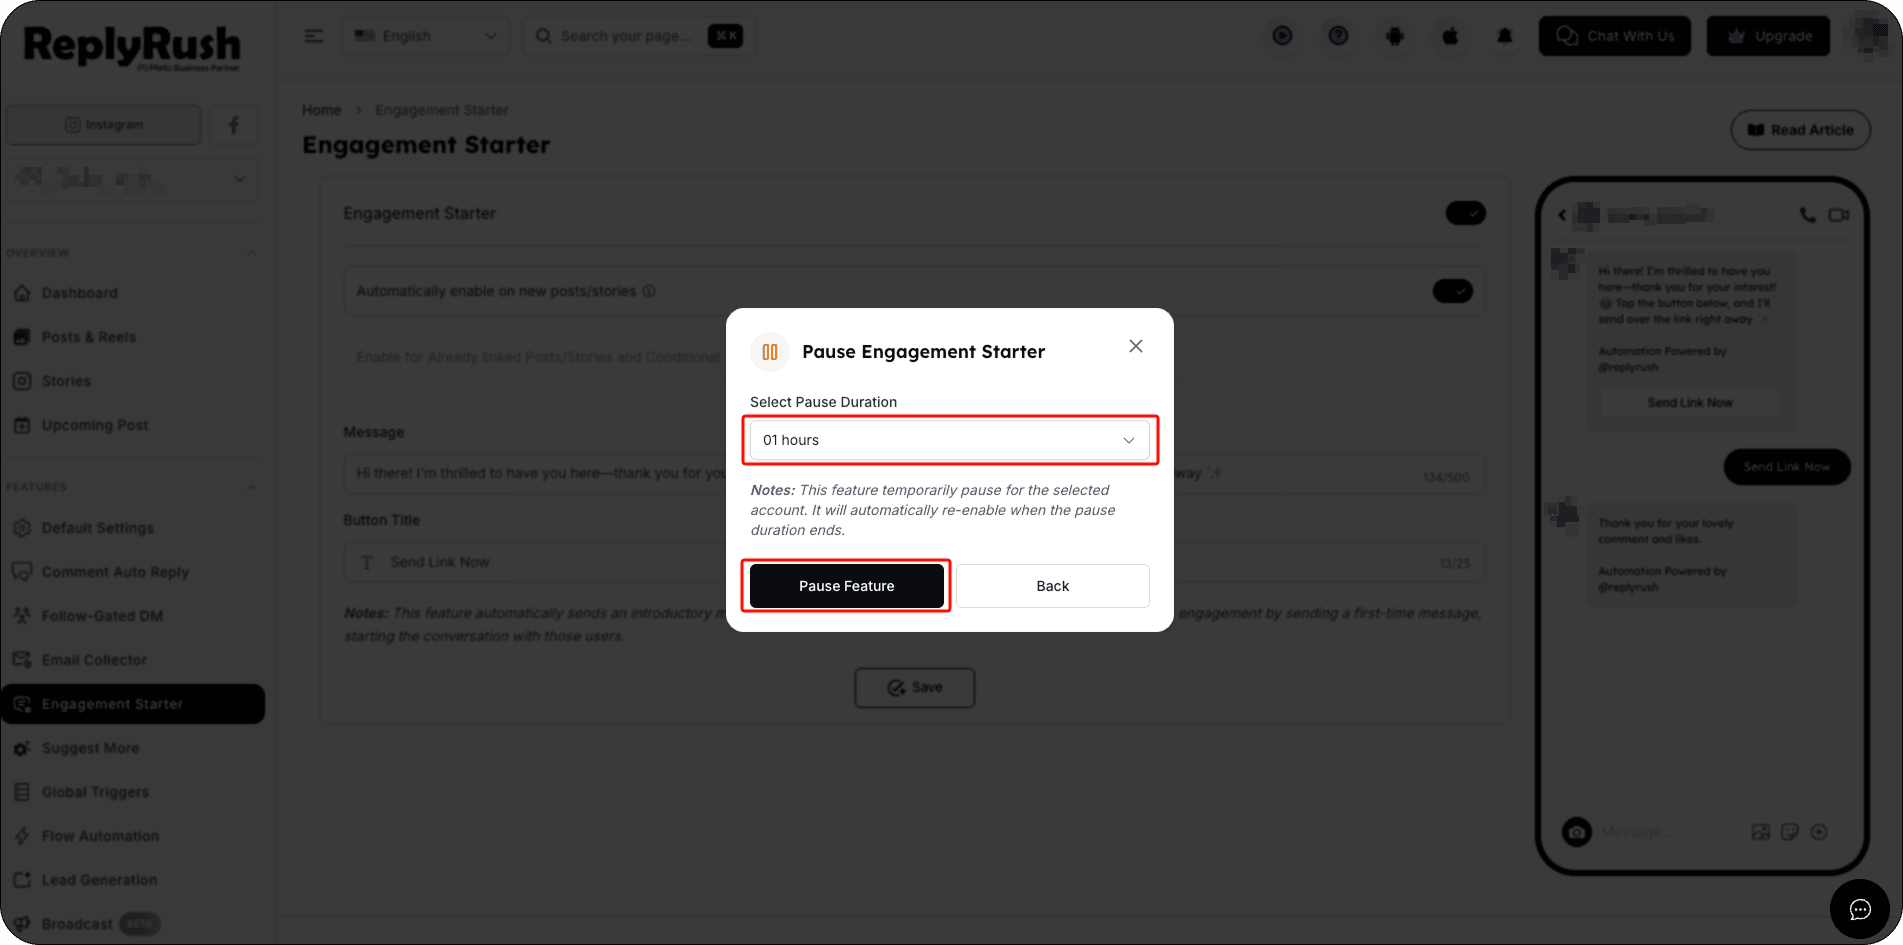Open the floating chat bubble icon
Image resolution: width=1903 pixels, height=945 pixels.
1859,909
